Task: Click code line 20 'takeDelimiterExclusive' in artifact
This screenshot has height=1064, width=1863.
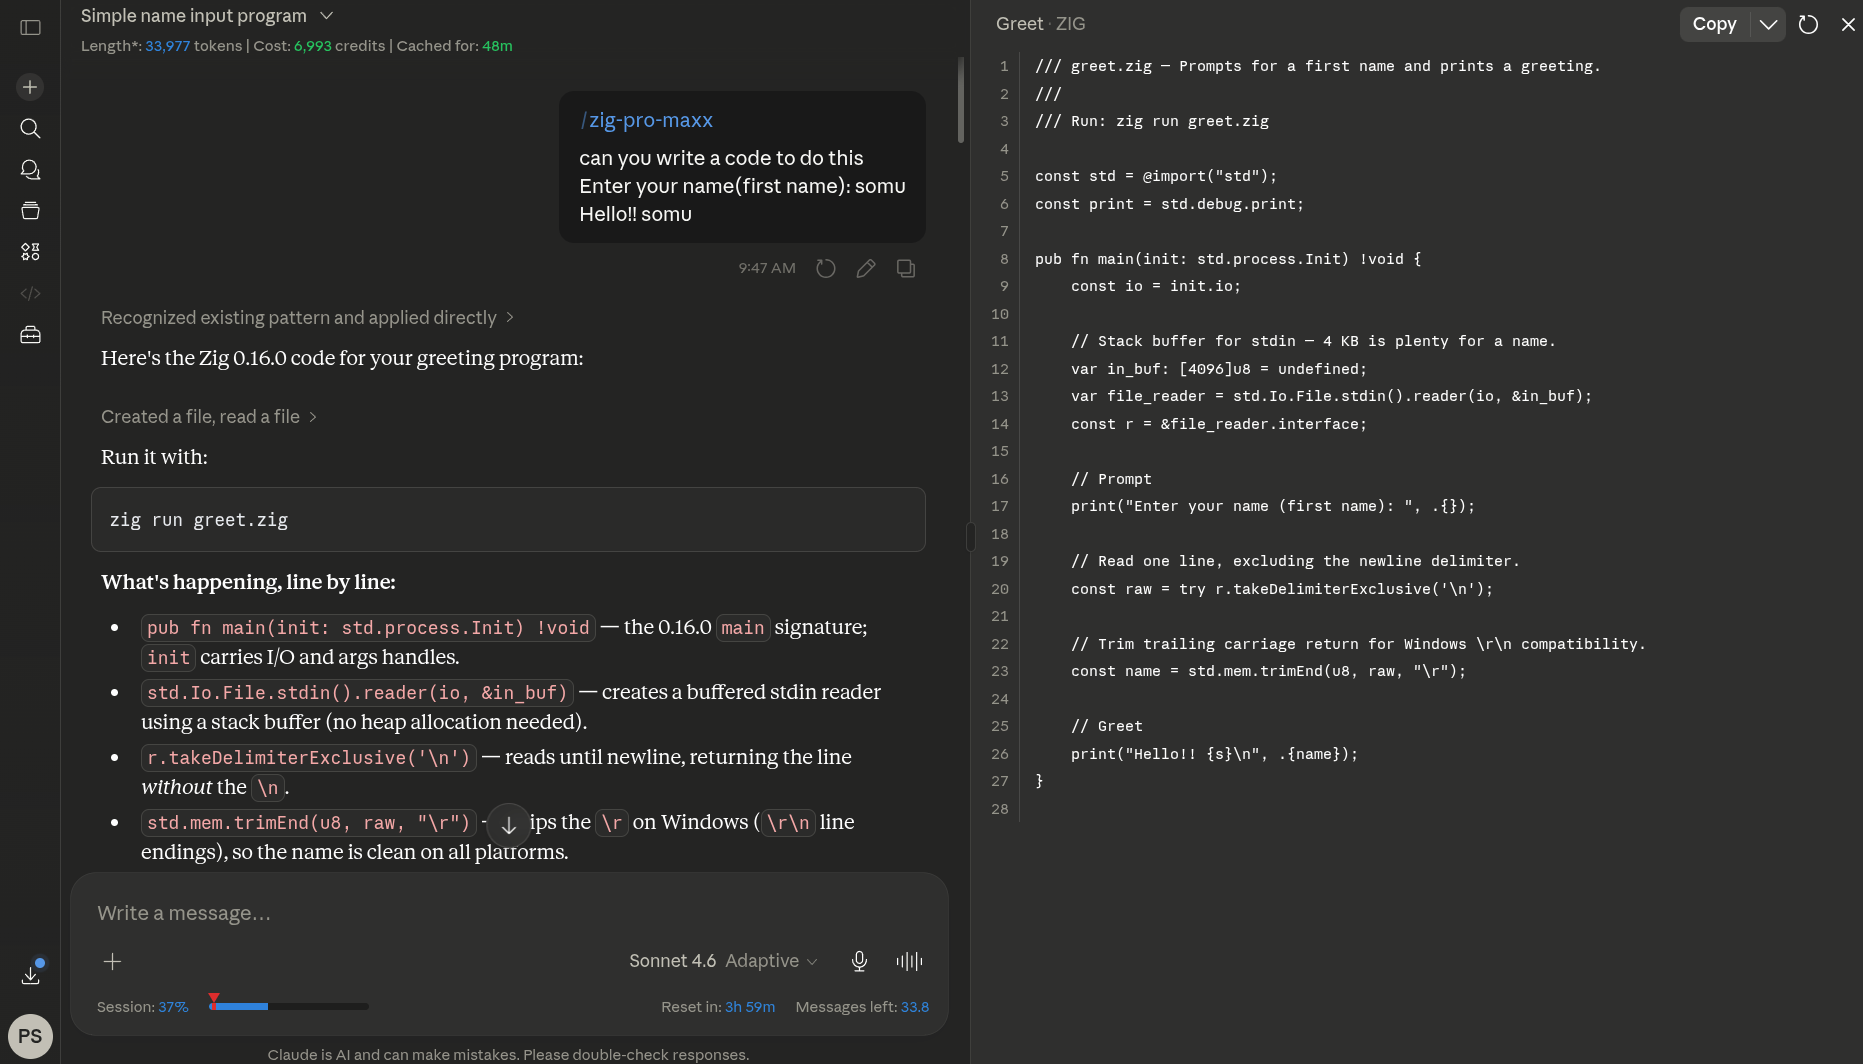Action: [x=1282, y=589]
